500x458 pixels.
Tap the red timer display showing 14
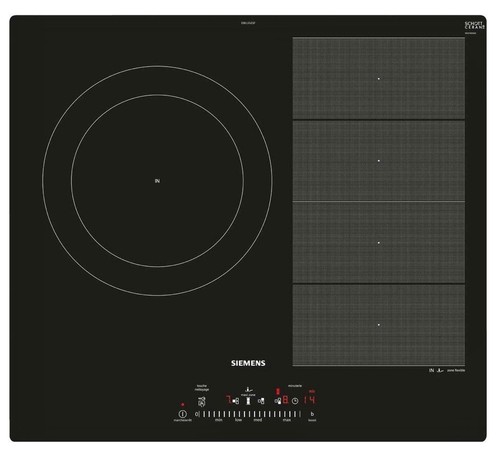pos(310,400)
